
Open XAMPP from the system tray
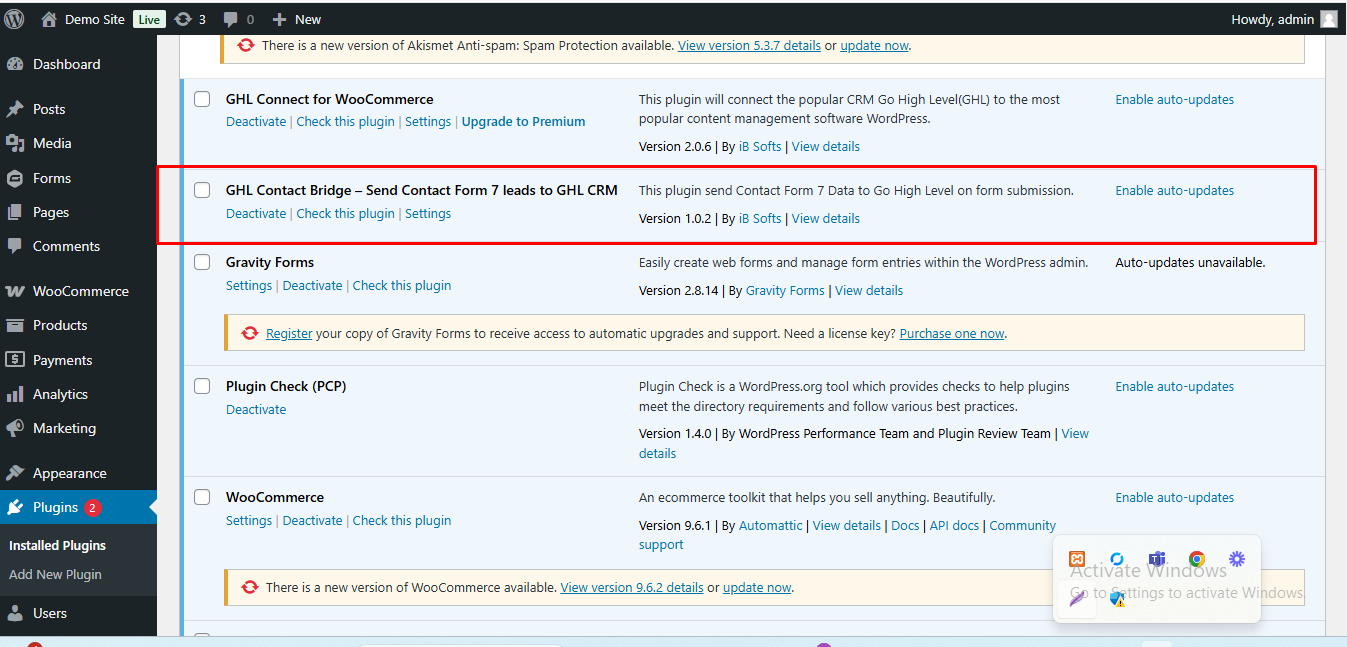click(x=1077, y=559)
